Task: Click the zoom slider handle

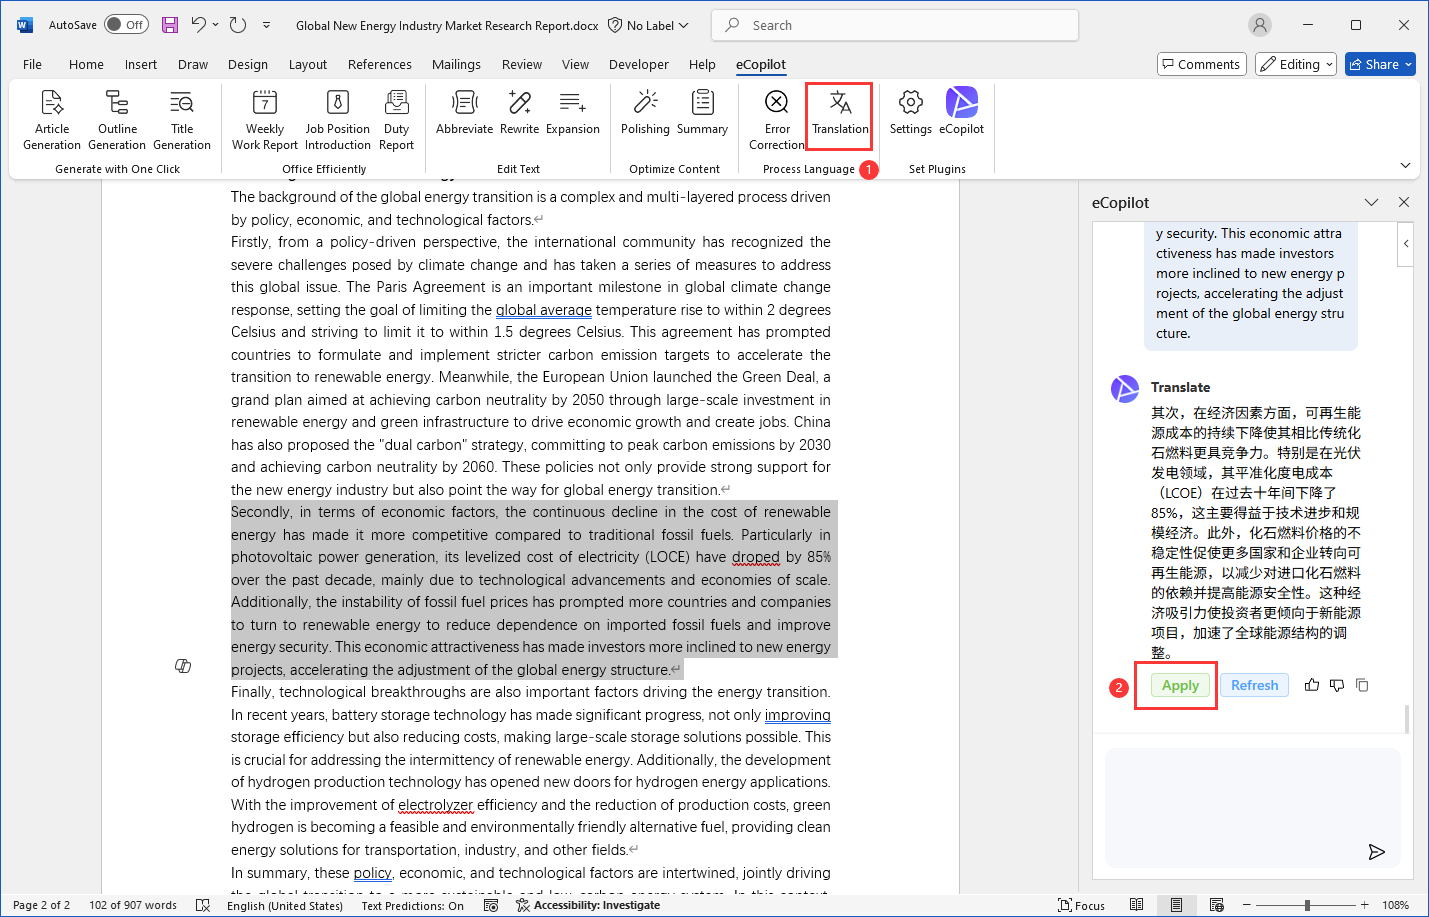Action: point(1307,905)
